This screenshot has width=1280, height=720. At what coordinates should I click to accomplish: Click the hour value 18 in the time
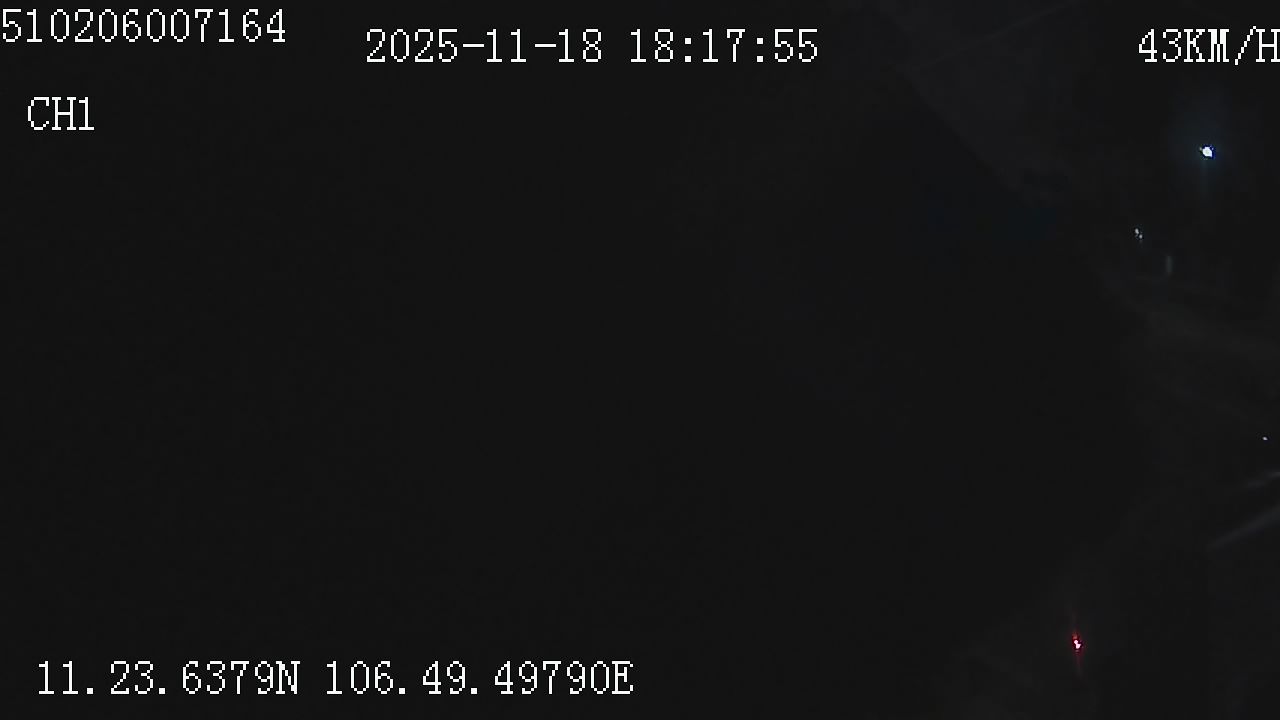point(651,47)
